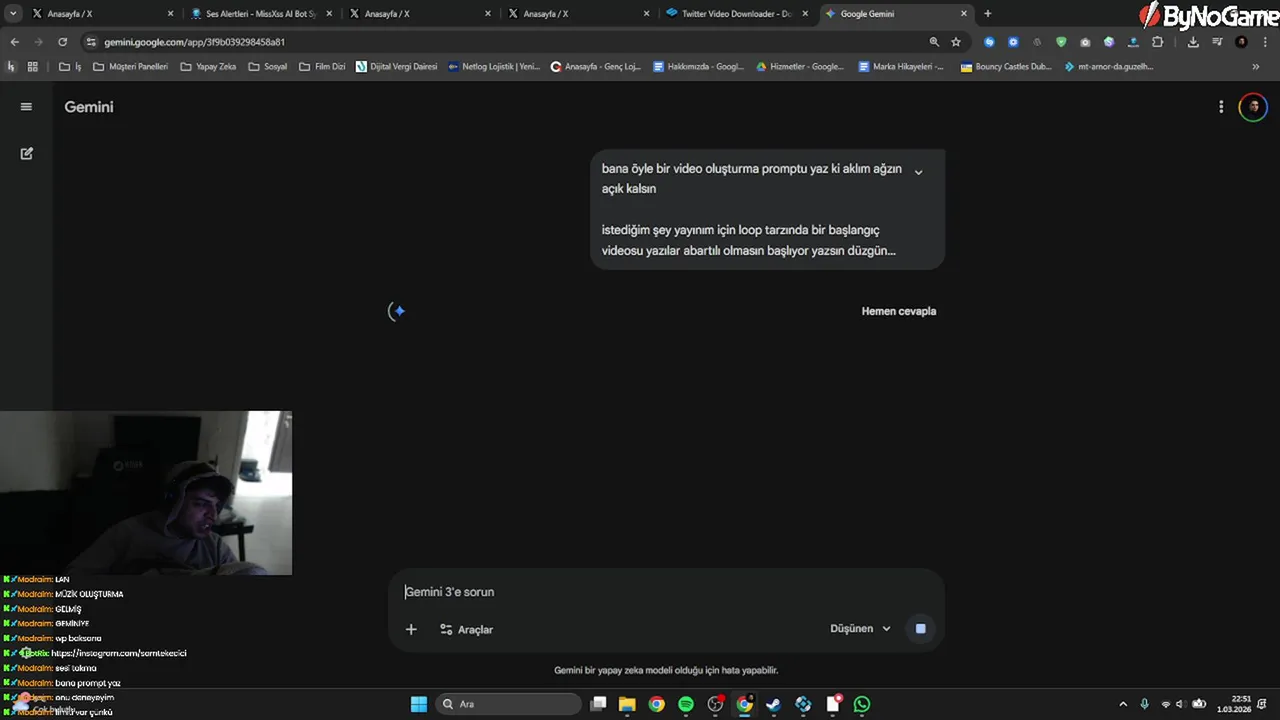Open the camera screenshot extension
Screen dimensions: 1280x720
click(1085, 42)
